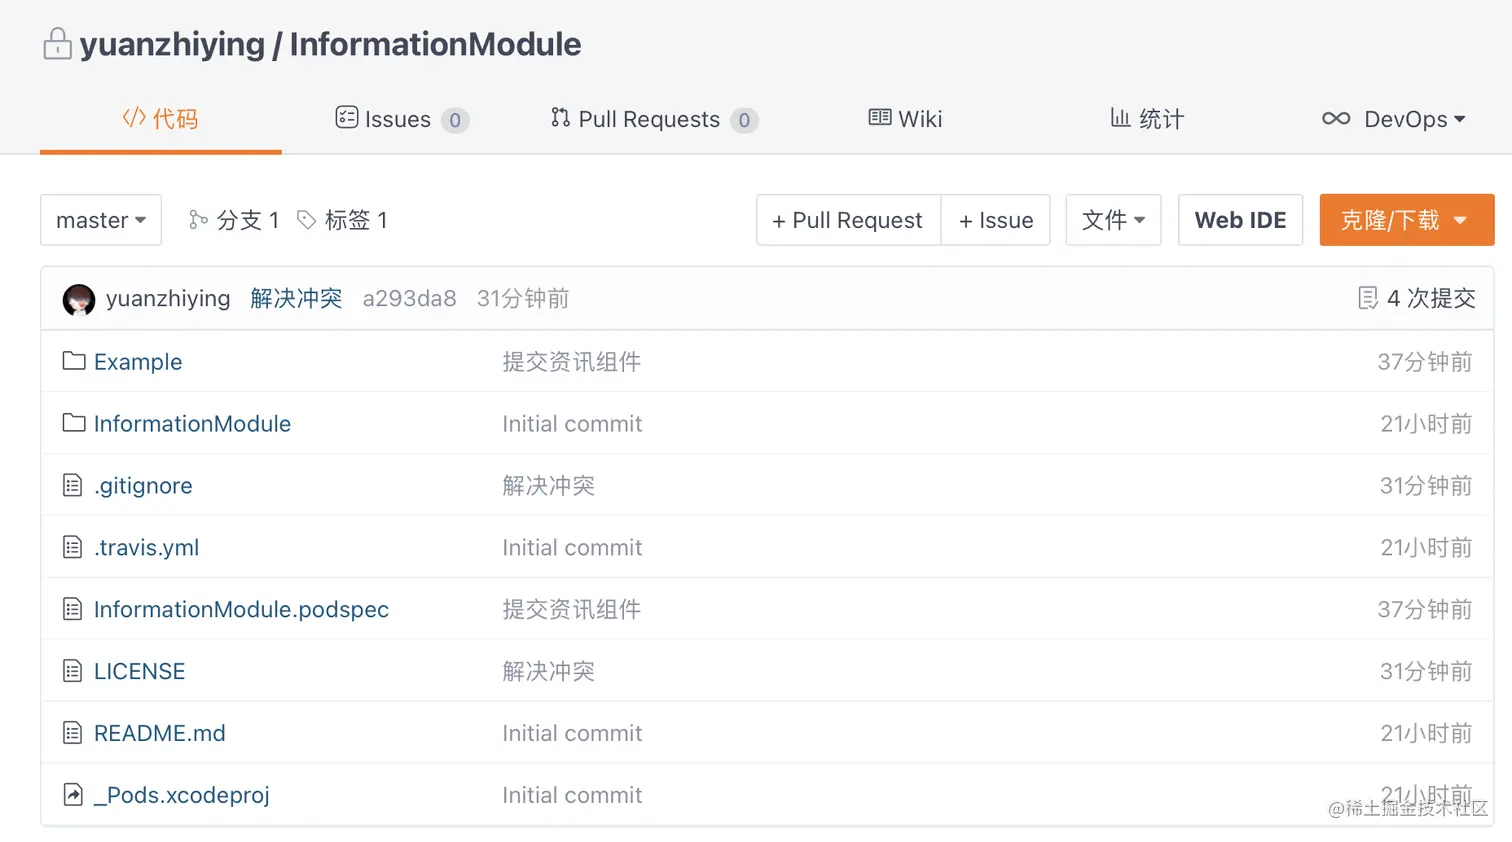The width and height of the screenshot is (1512, 842).
Task: Click 提交资讯组件 message on InformationModule.podspec row
Action: pos(571,610)
